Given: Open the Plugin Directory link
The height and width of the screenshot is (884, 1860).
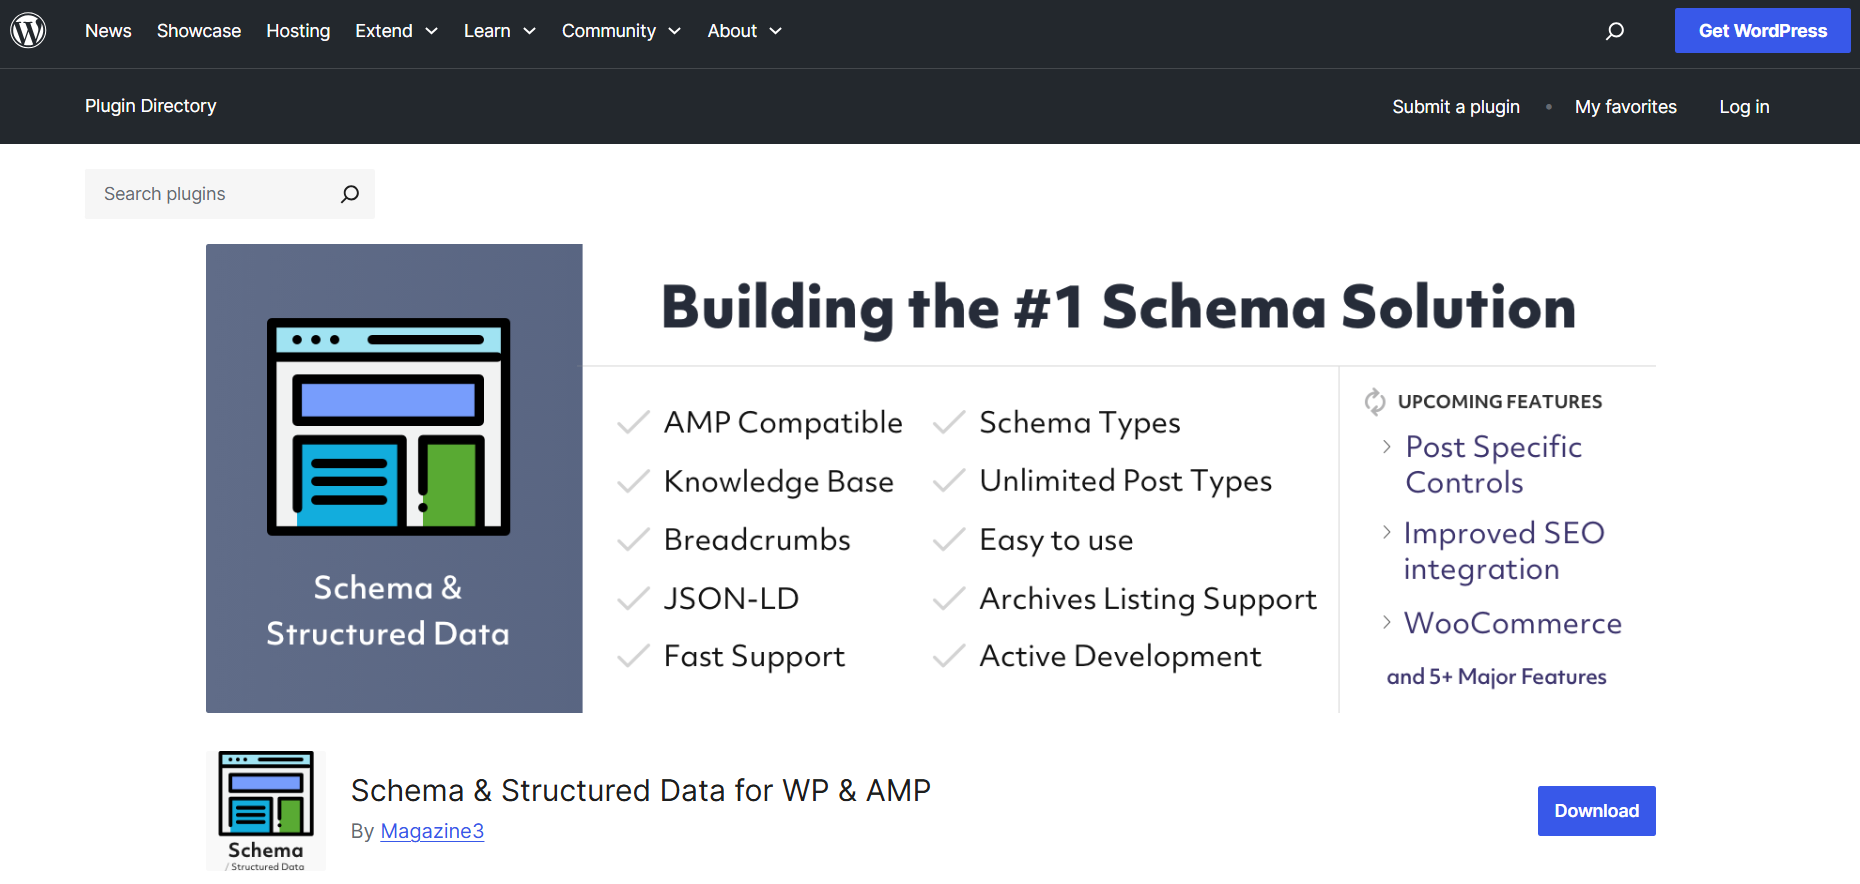Looking at the screenshot, I should coord(150,106).
